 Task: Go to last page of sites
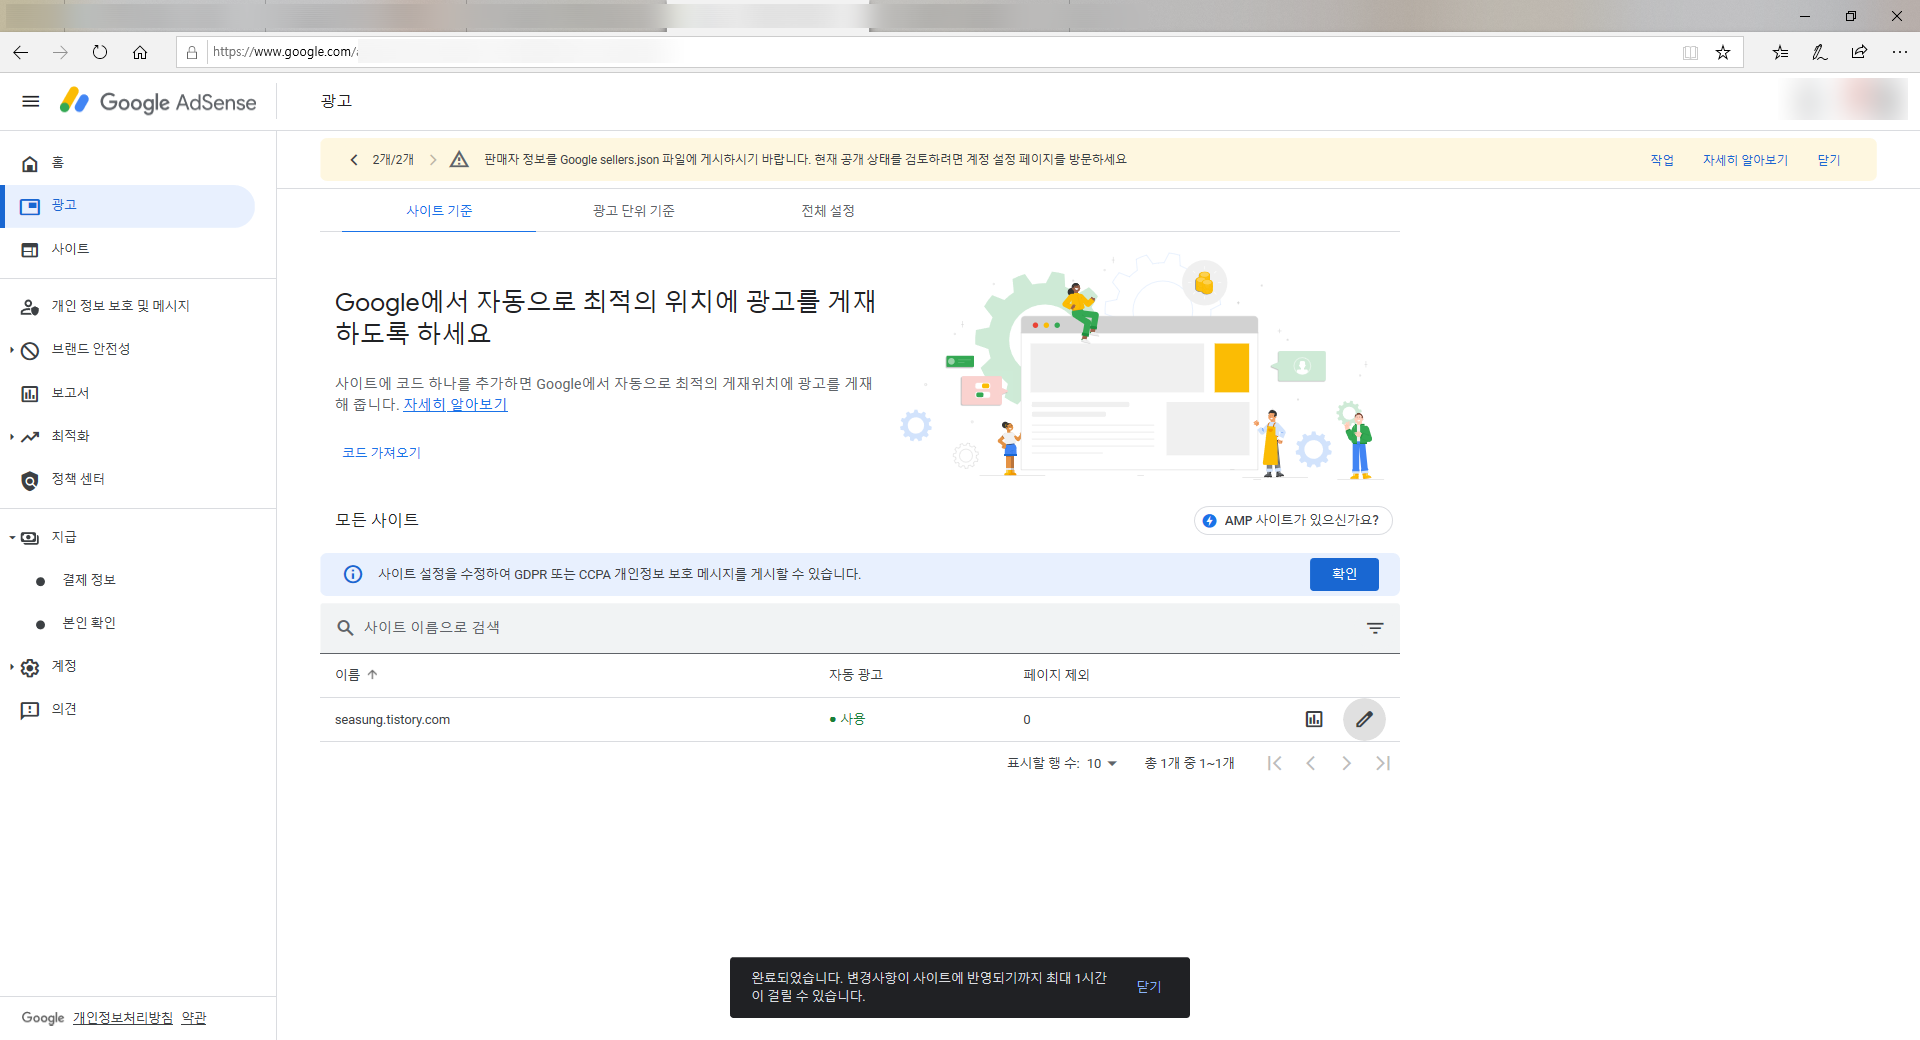point(1383,764)
